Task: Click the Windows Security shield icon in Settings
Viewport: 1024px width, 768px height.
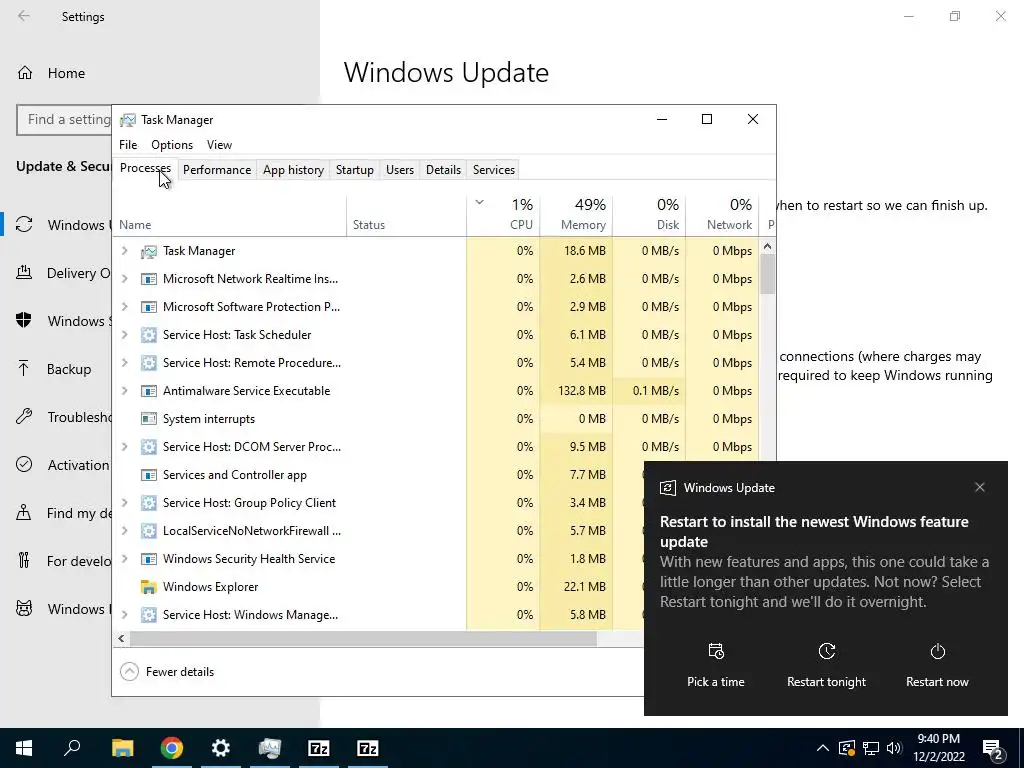Action: (24, 321)
